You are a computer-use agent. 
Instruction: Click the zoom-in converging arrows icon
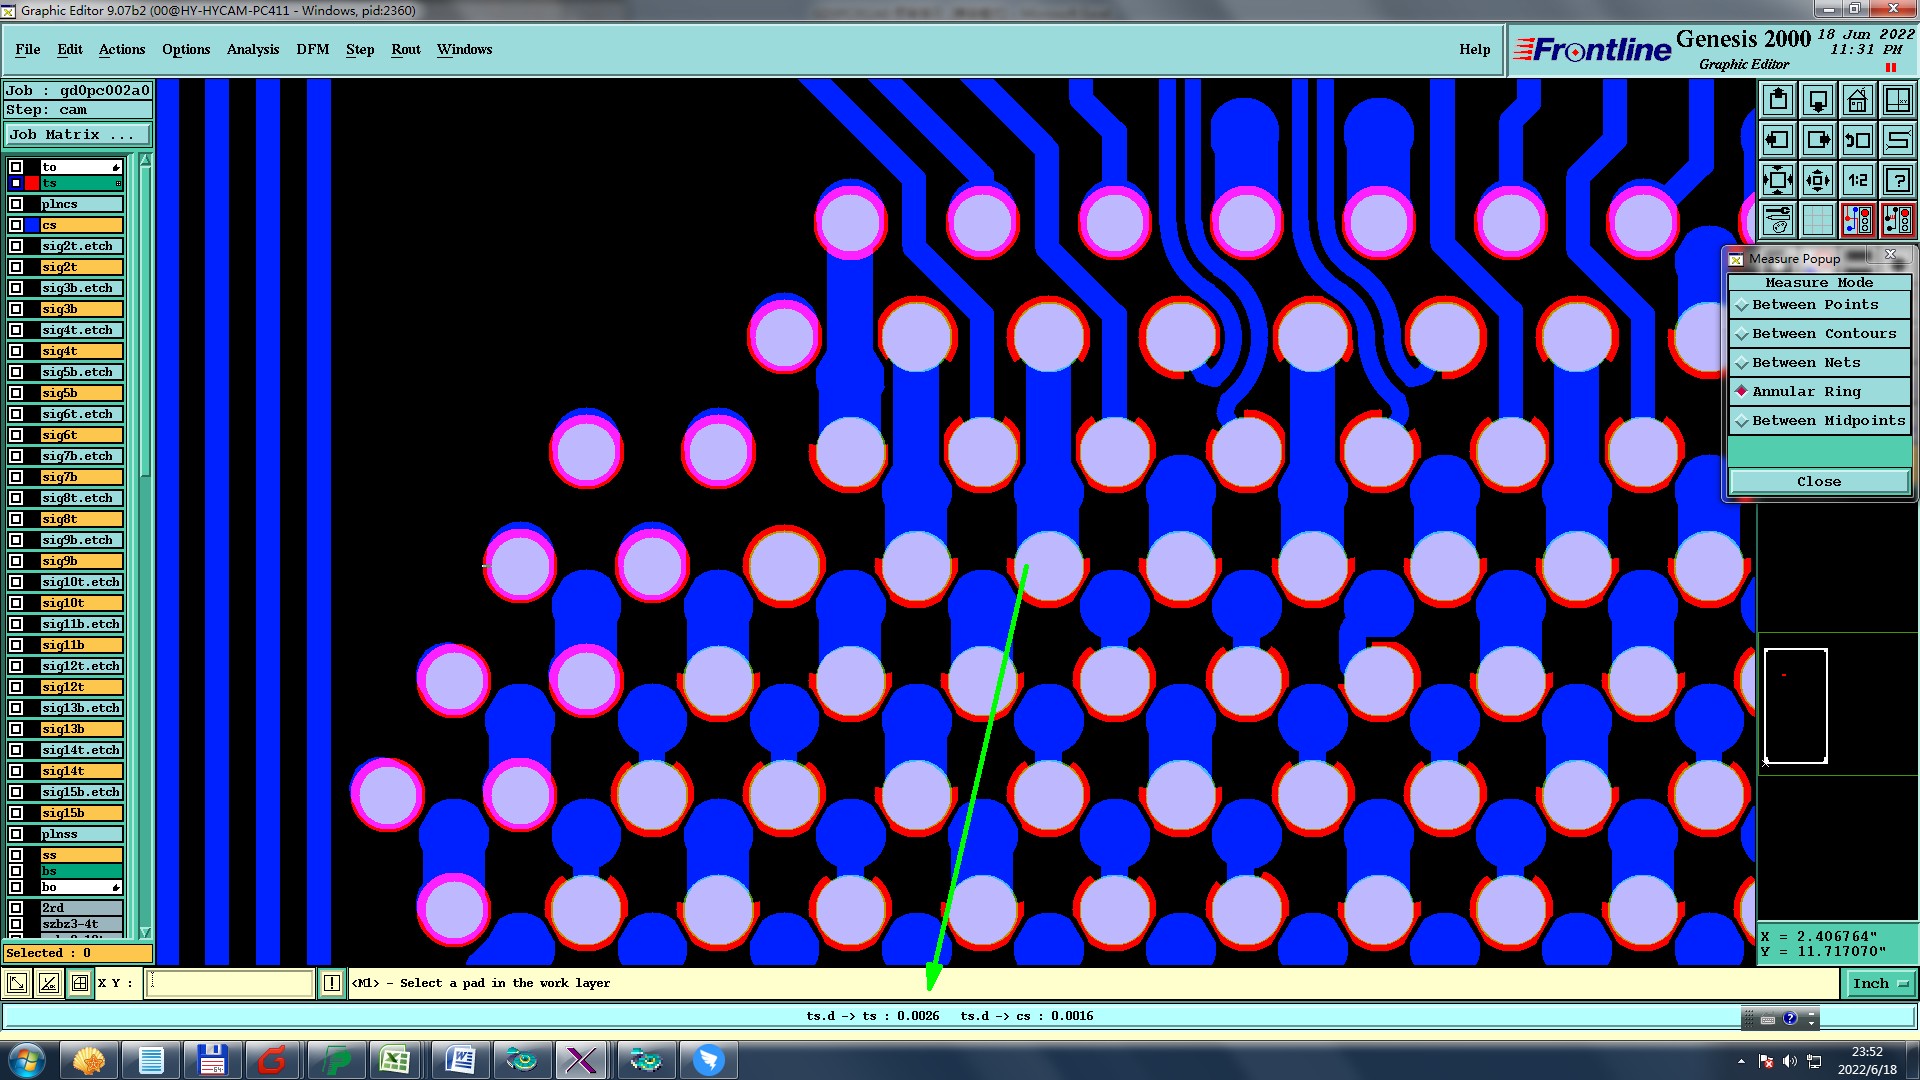point(1778,180)
